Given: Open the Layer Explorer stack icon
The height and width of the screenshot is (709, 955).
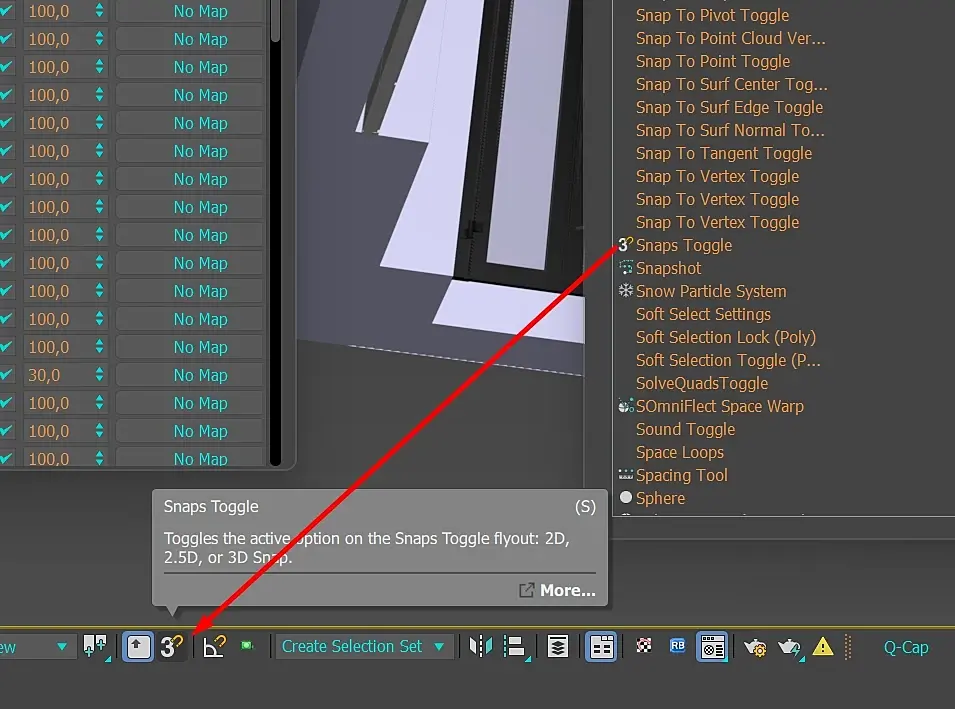Looking at the screenshot, I should 558,646.
